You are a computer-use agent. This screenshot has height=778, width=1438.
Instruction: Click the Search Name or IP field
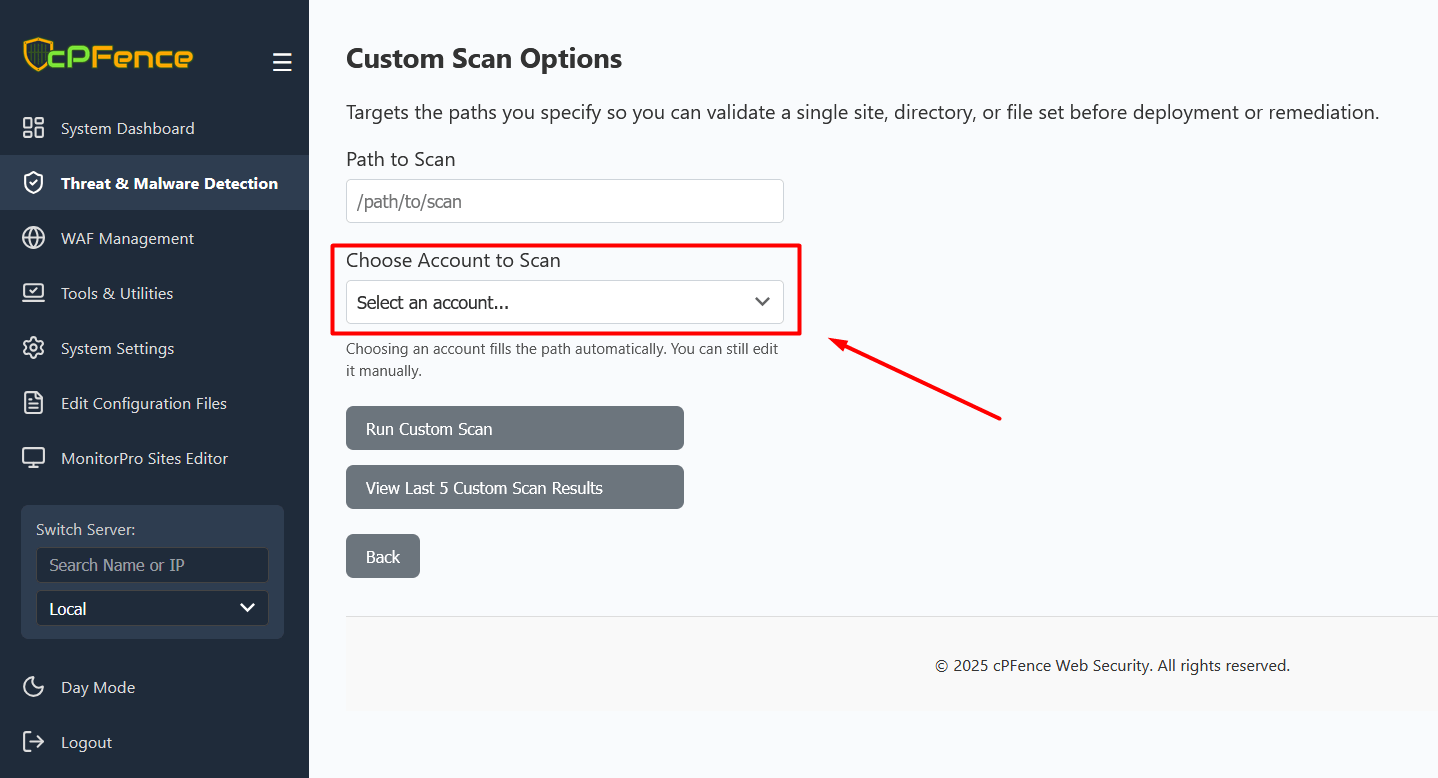(151, 565)
